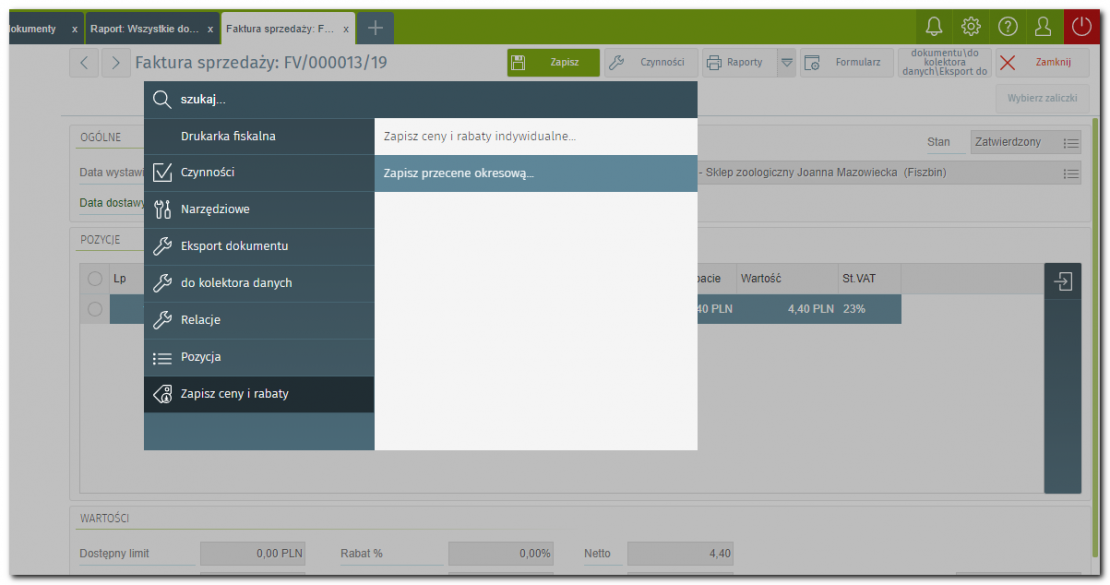Screen dimensions: 1110x585
Task: Go to the next document with right arrow
Action: point(117,63)
